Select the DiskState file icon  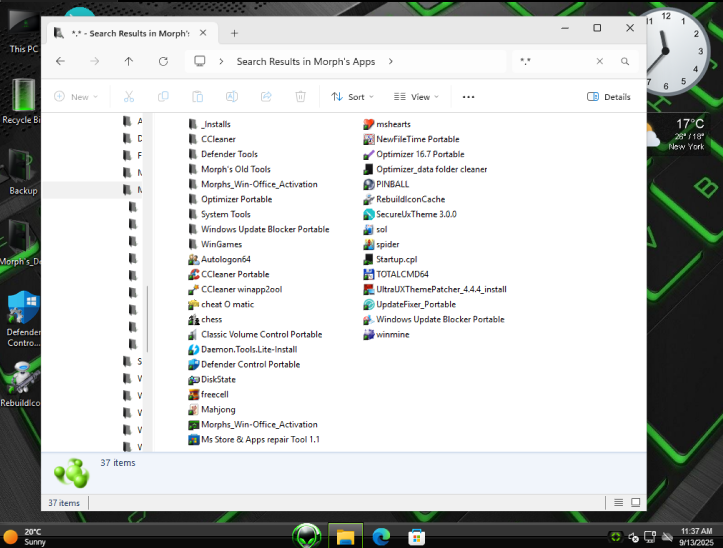click(193, 380)
